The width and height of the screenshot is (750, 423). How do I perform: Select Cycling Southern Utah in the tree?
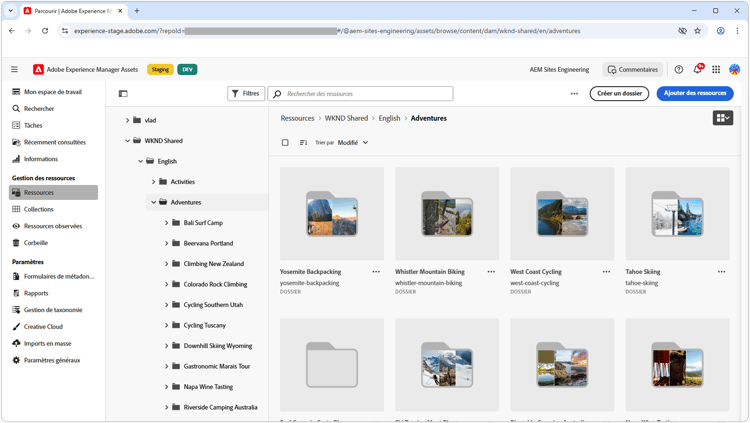[213, 305]
